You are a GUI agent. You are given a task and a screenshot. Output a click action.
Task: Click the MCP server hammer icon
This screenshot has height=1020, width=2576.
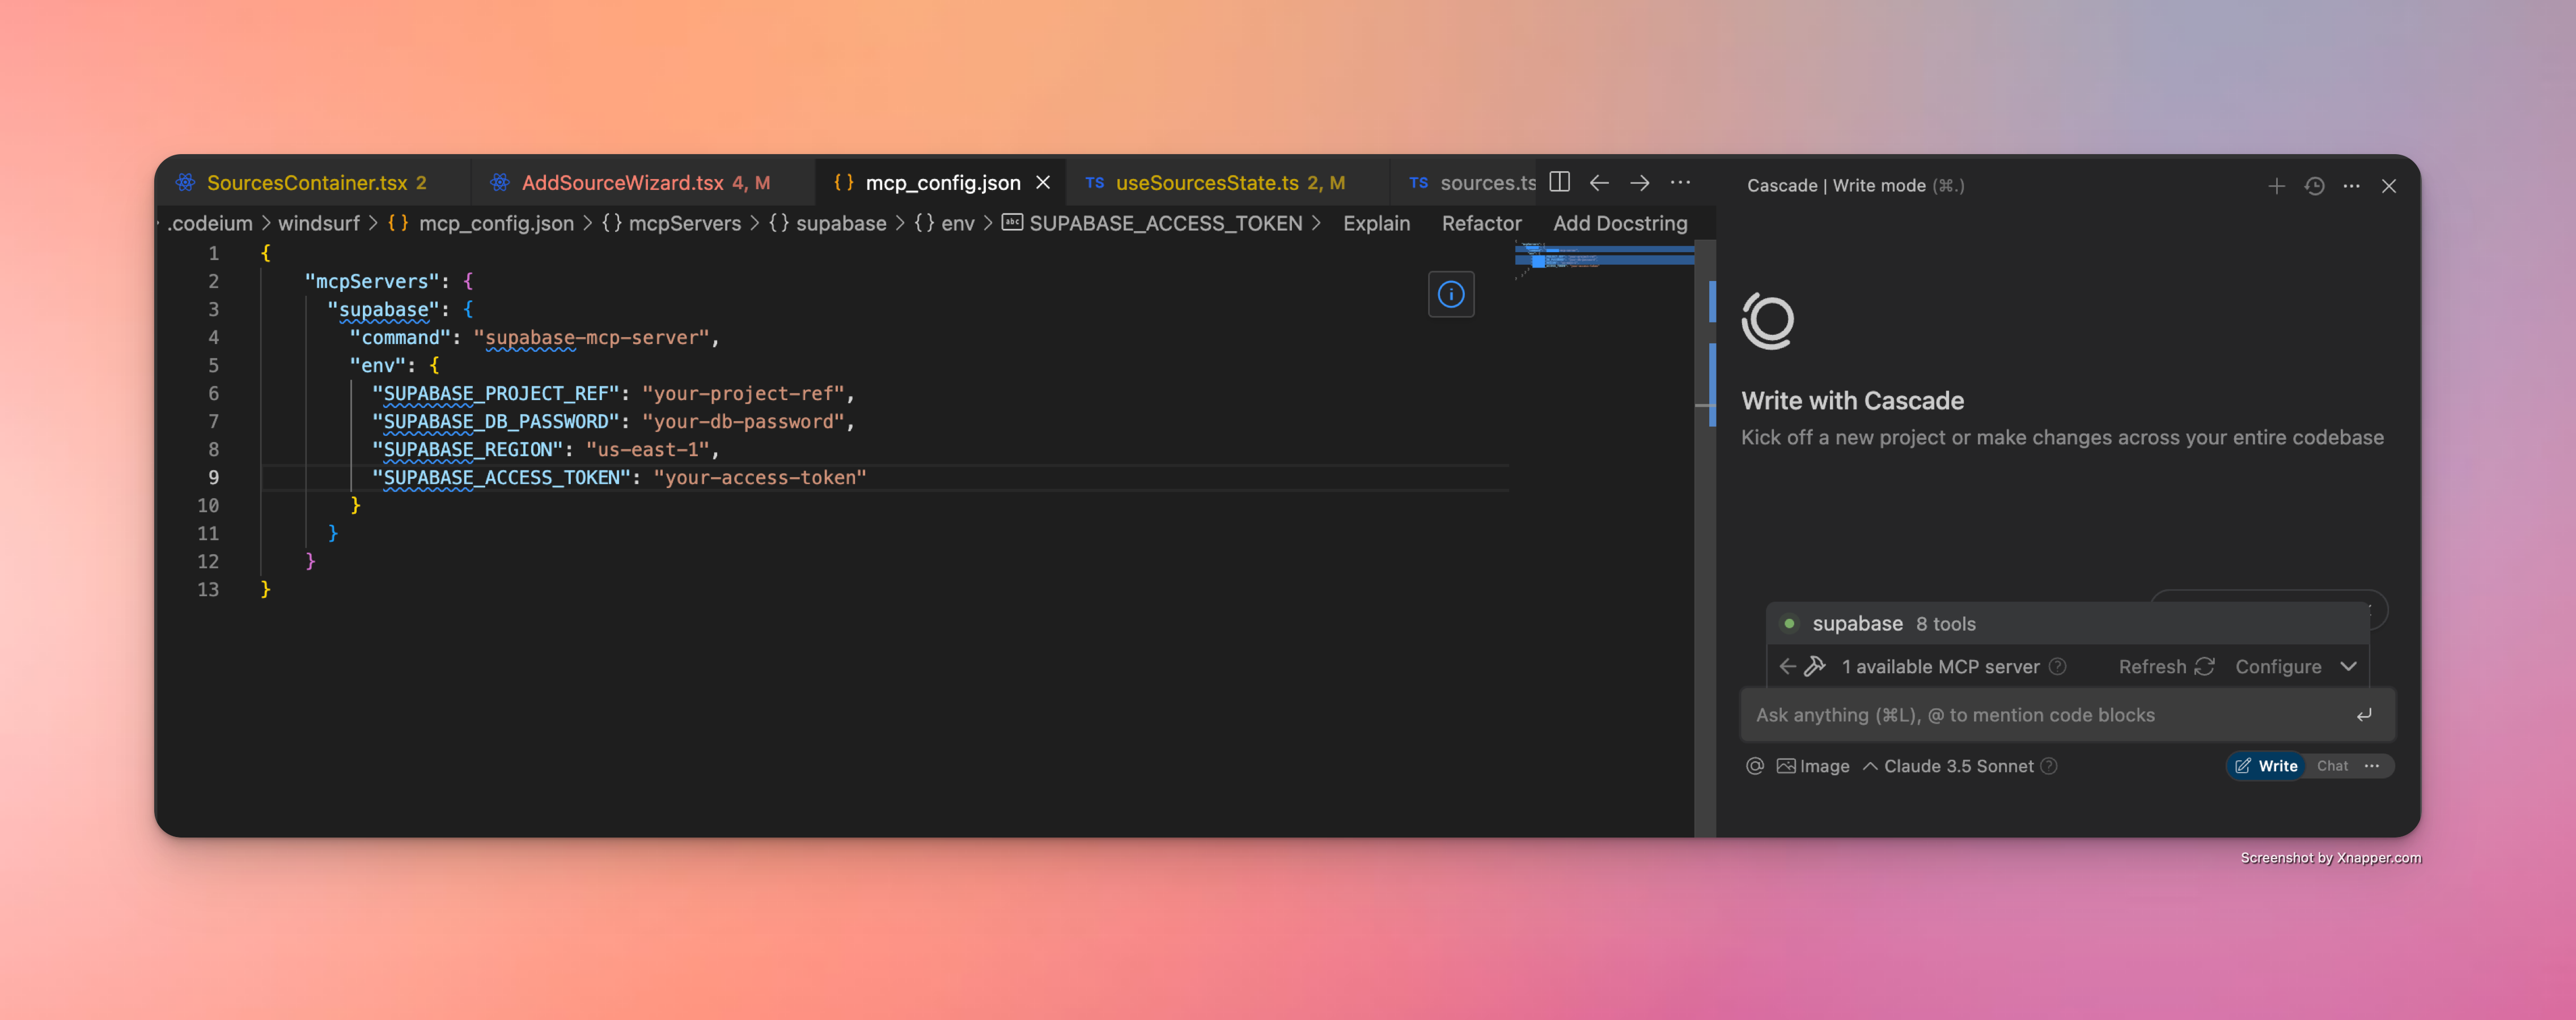1814,666
